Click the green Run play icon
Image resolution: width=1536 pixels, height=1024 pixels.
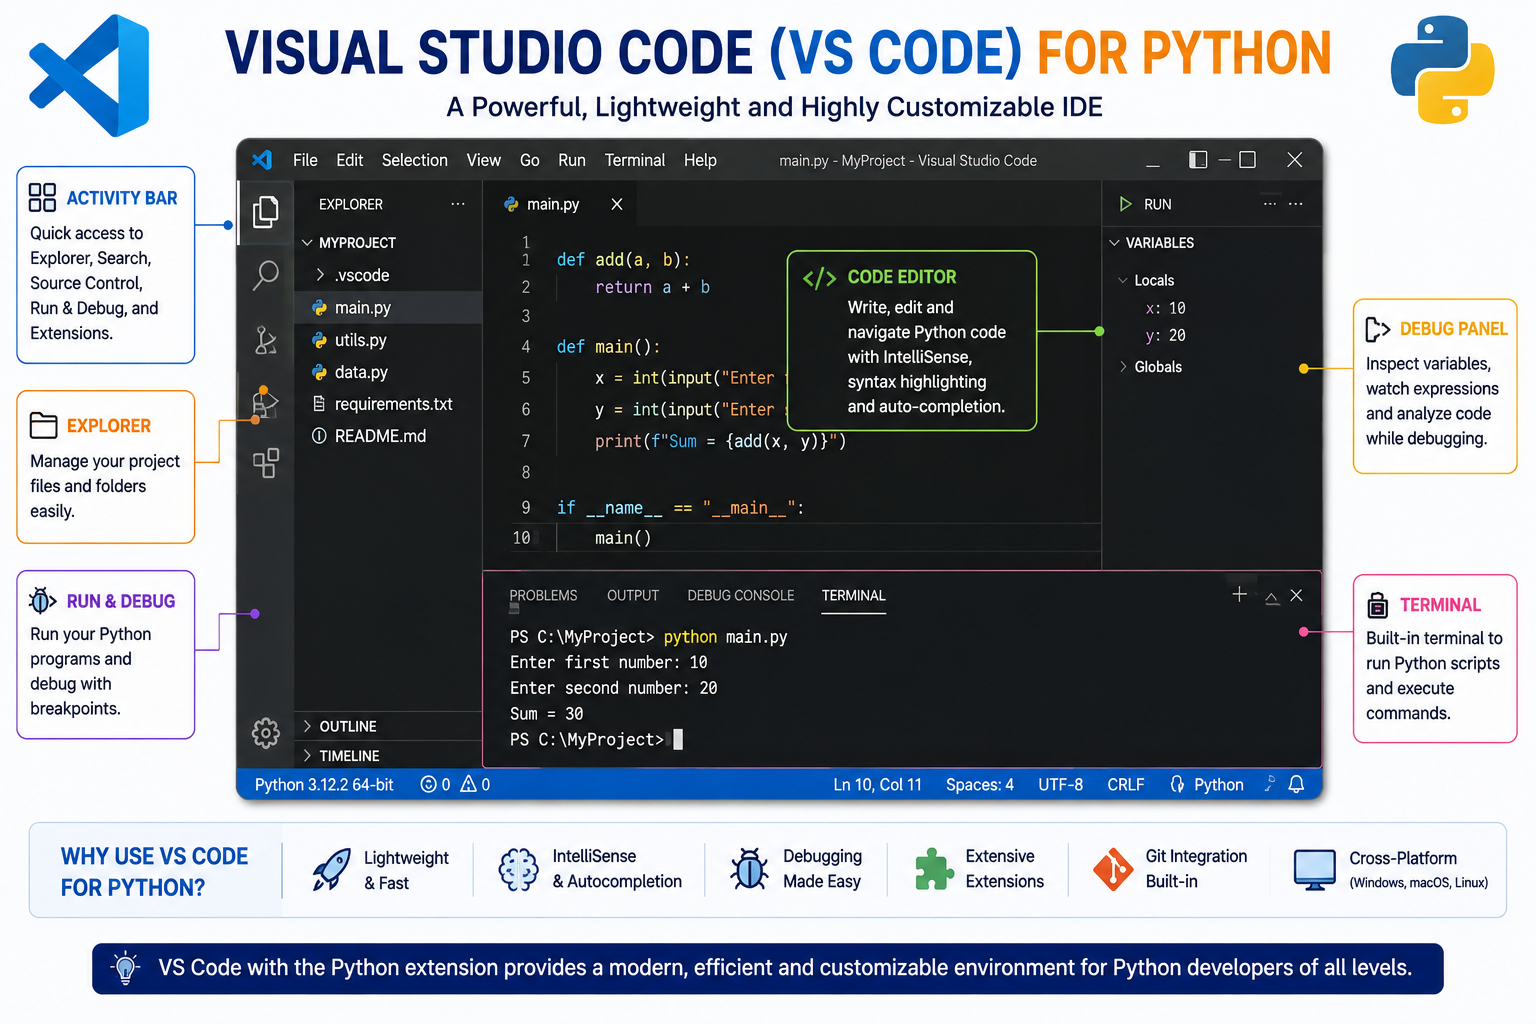click(1125, 204)
